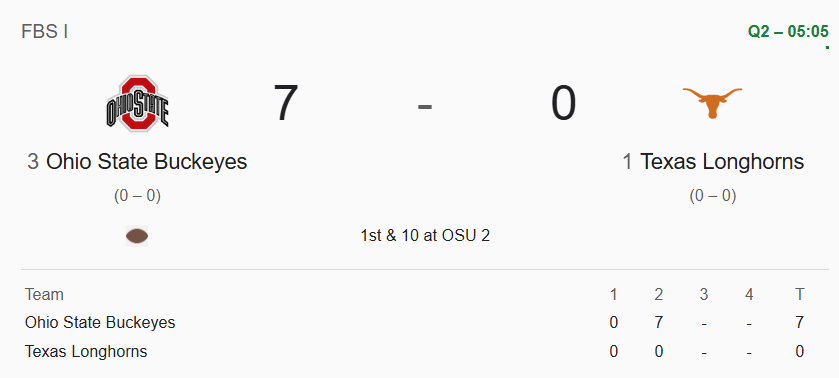The height and width of the screenshot is (378, 839).
Task: Select the Team column header
Action: pyautogui.click(x=44, y=294)
